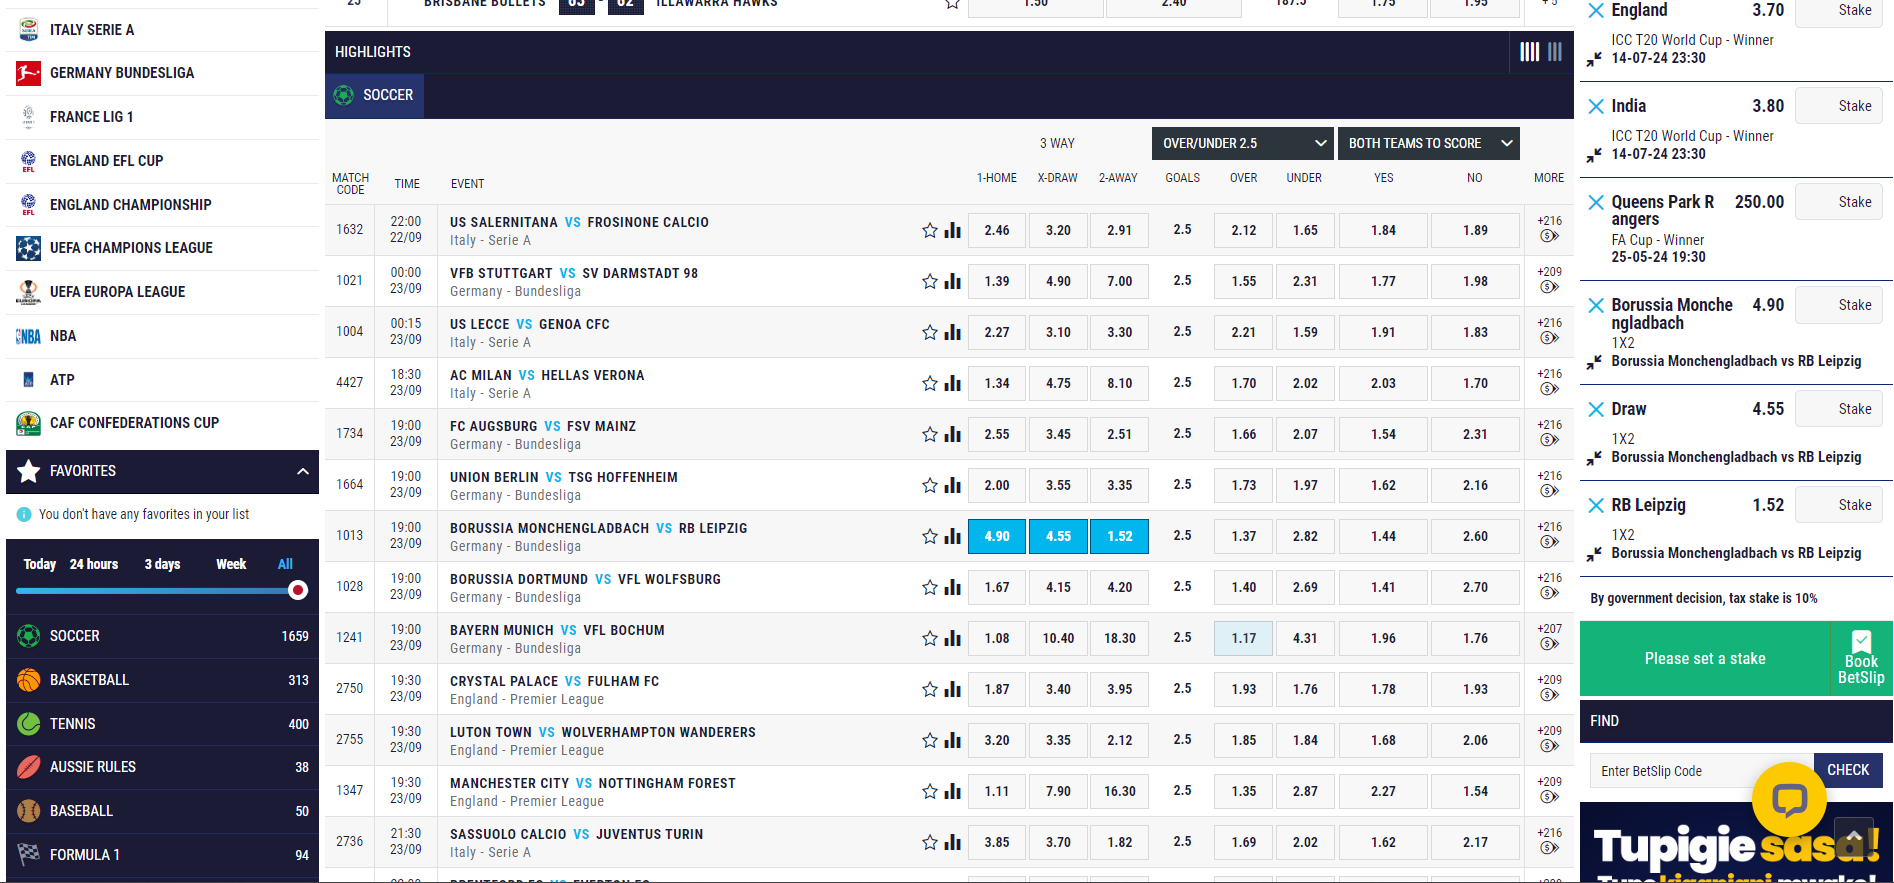Viewport: 1894px width, 883px height.
Task: Remove Draw selection from betslip
Action: pos(1596,409)
